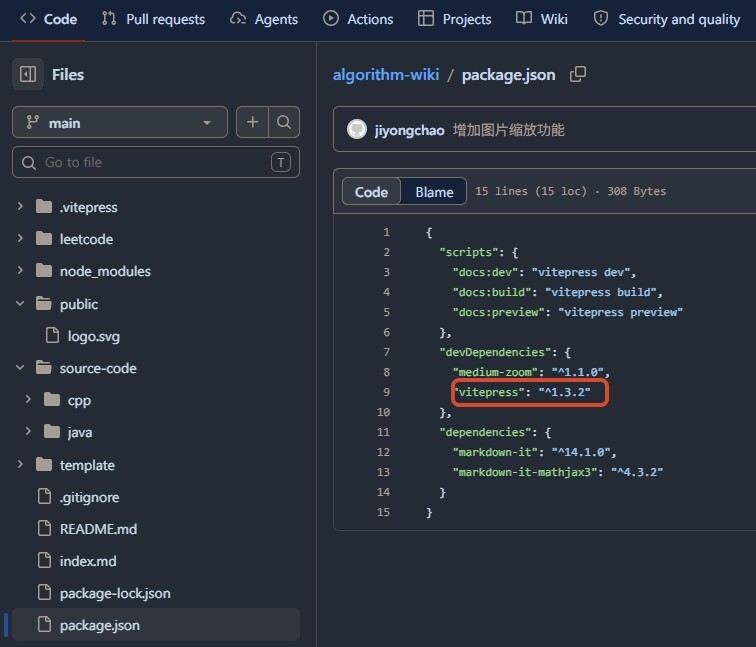Open the Projects tab
Viewport: 756px width, 647px height.
point(454,19)
